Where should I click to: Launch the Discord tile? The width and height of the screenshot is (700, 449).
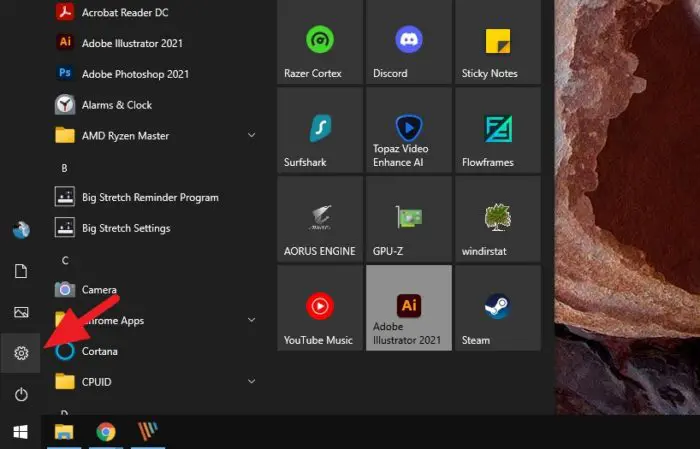[409, 42]
